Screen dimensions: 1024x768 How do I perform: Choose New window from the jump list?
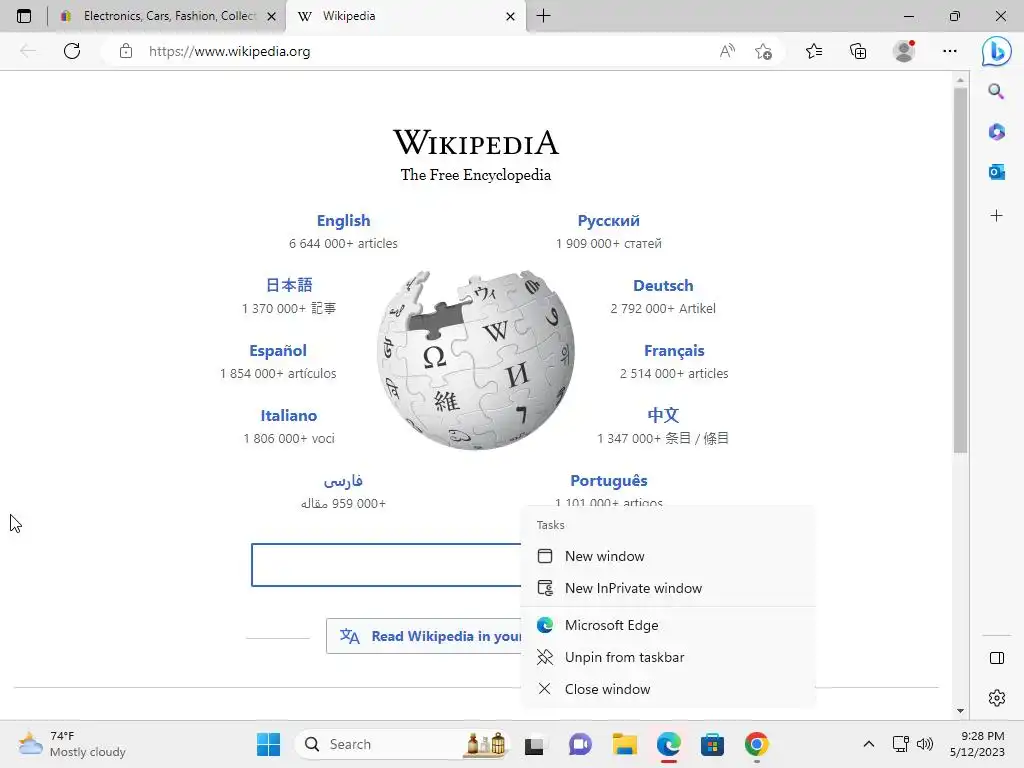click(668, 556)
